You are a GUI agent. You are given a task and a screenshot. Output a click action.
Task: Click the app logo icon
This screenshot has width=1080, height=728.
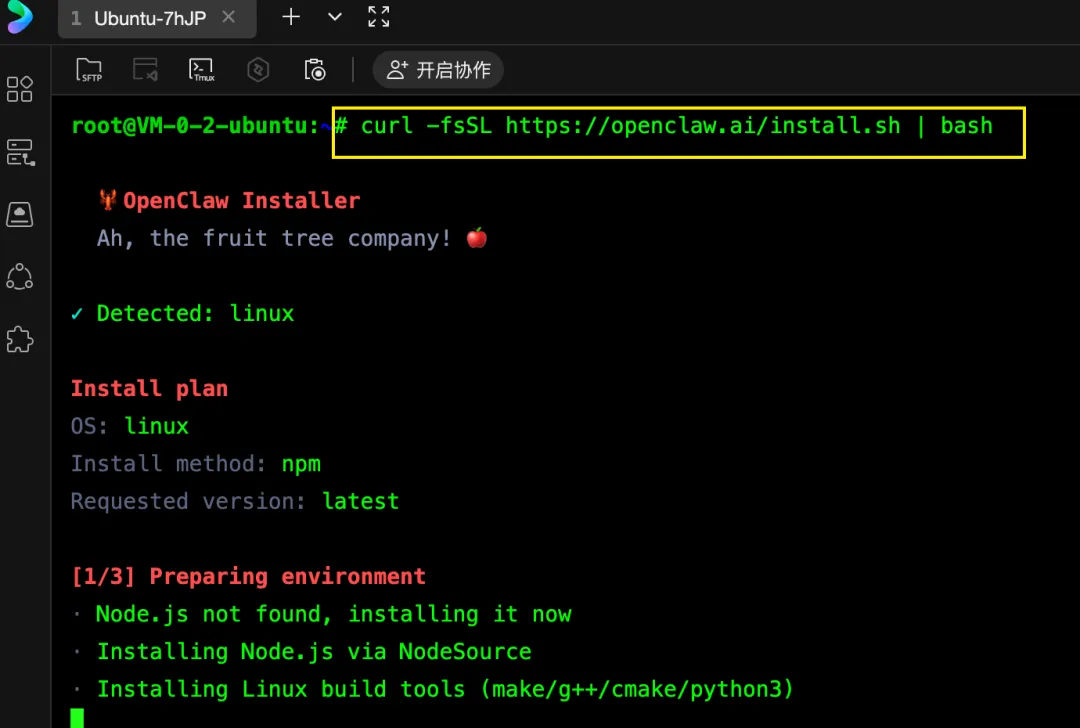pyautogui.click(x=20, y=17)
